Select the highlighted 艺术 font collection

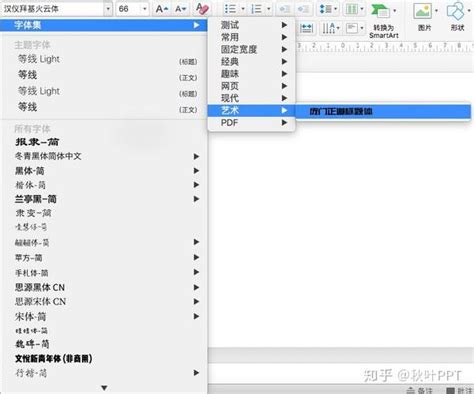(251, 110)
